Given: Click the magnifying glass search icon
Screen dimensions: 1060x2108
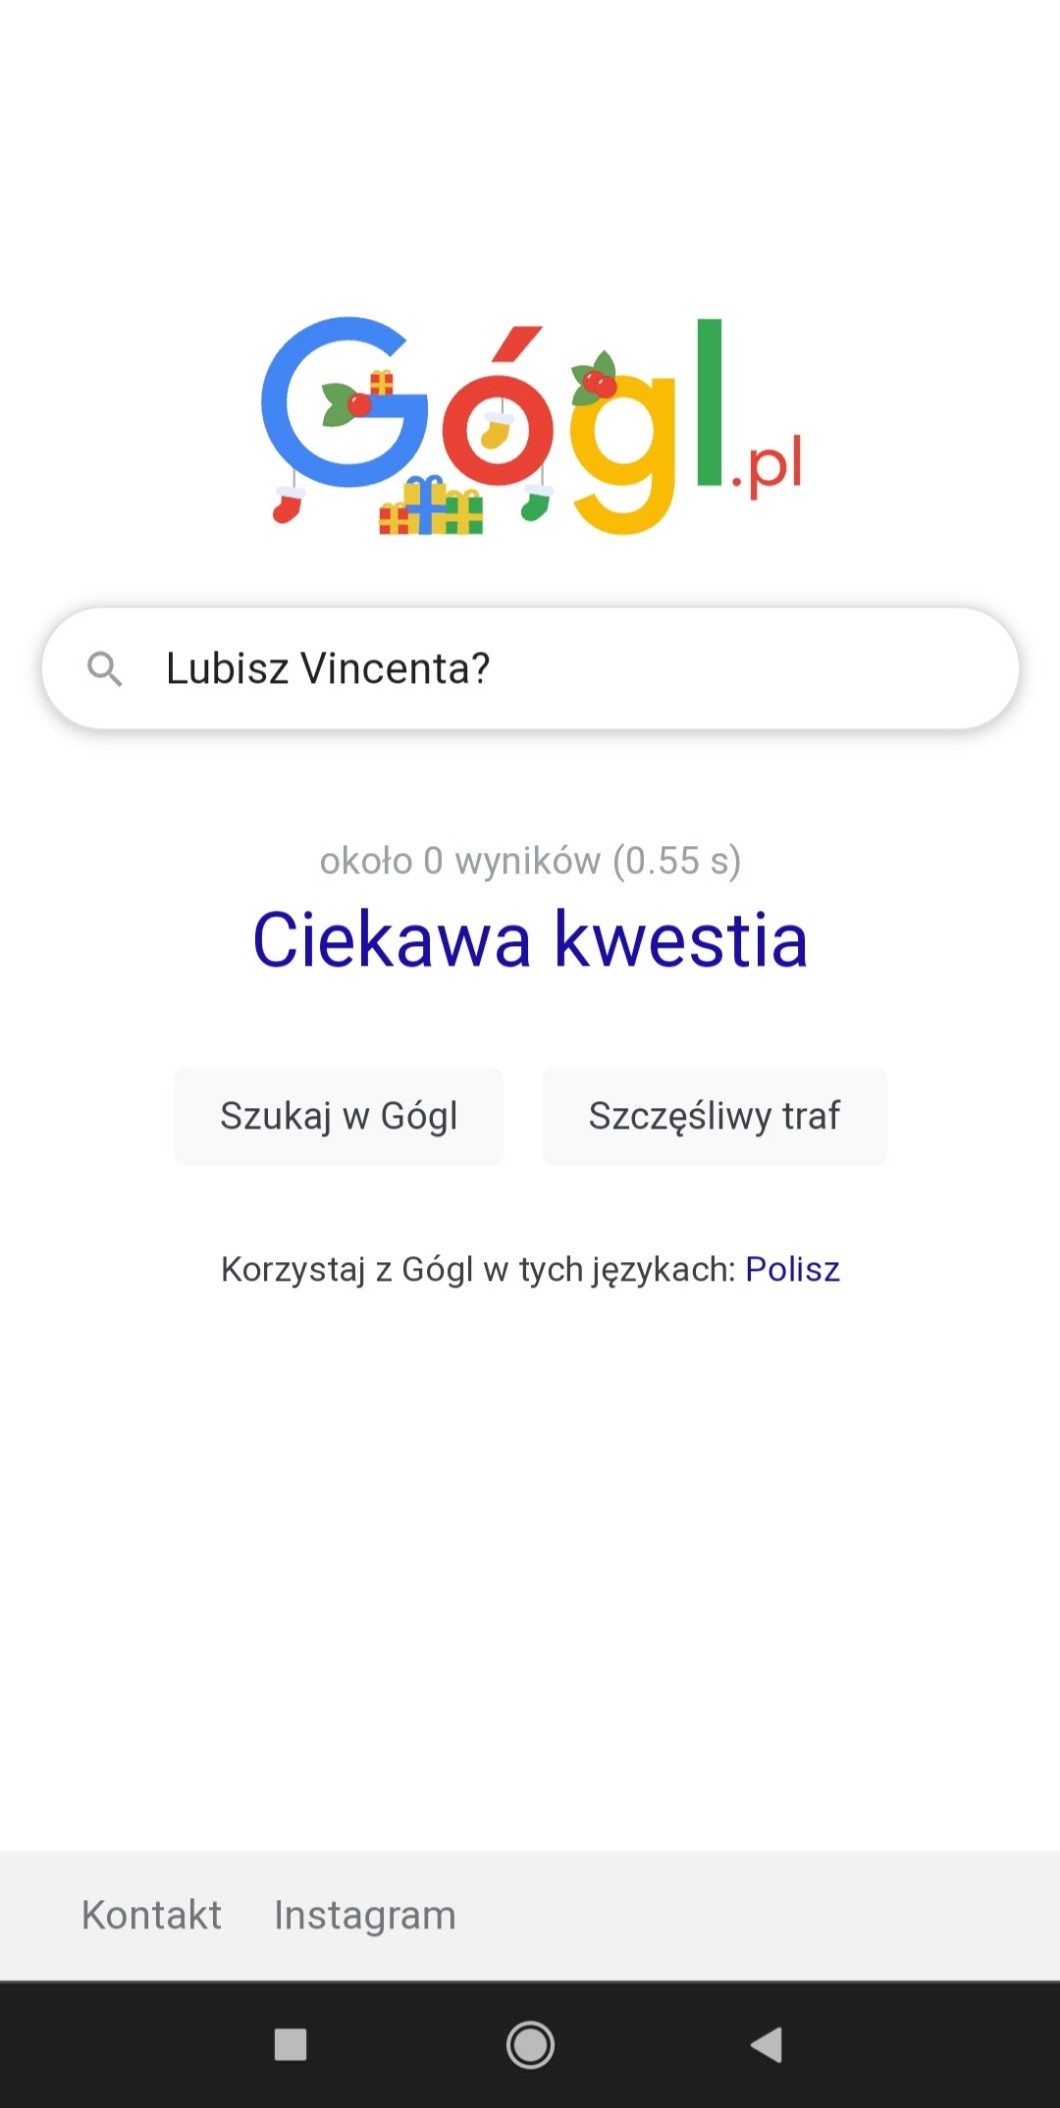Looking at the screenshot, I should click(x=105, y=668).
